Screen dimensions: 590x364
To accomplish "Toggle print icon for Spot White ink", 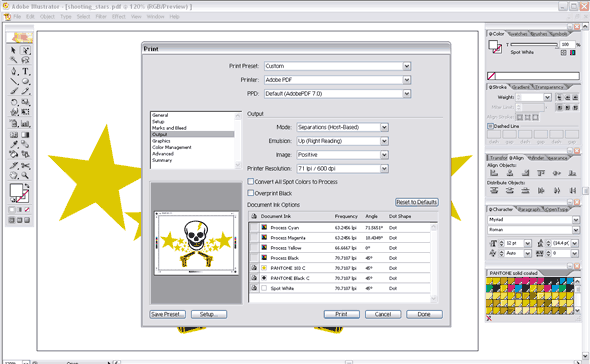I will click(x=254, y=288).
